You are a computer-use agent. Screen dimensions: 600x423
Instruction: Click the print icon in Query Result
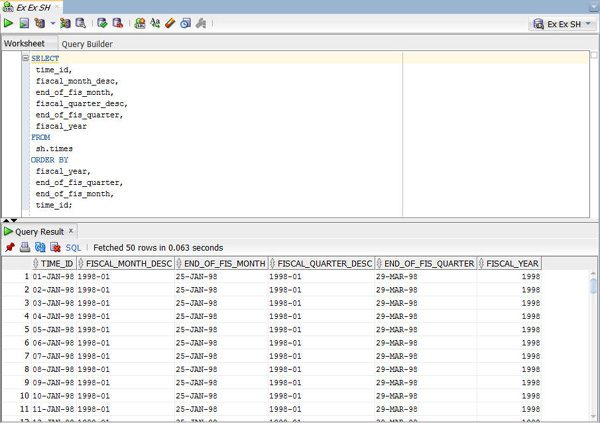(25, 247)
